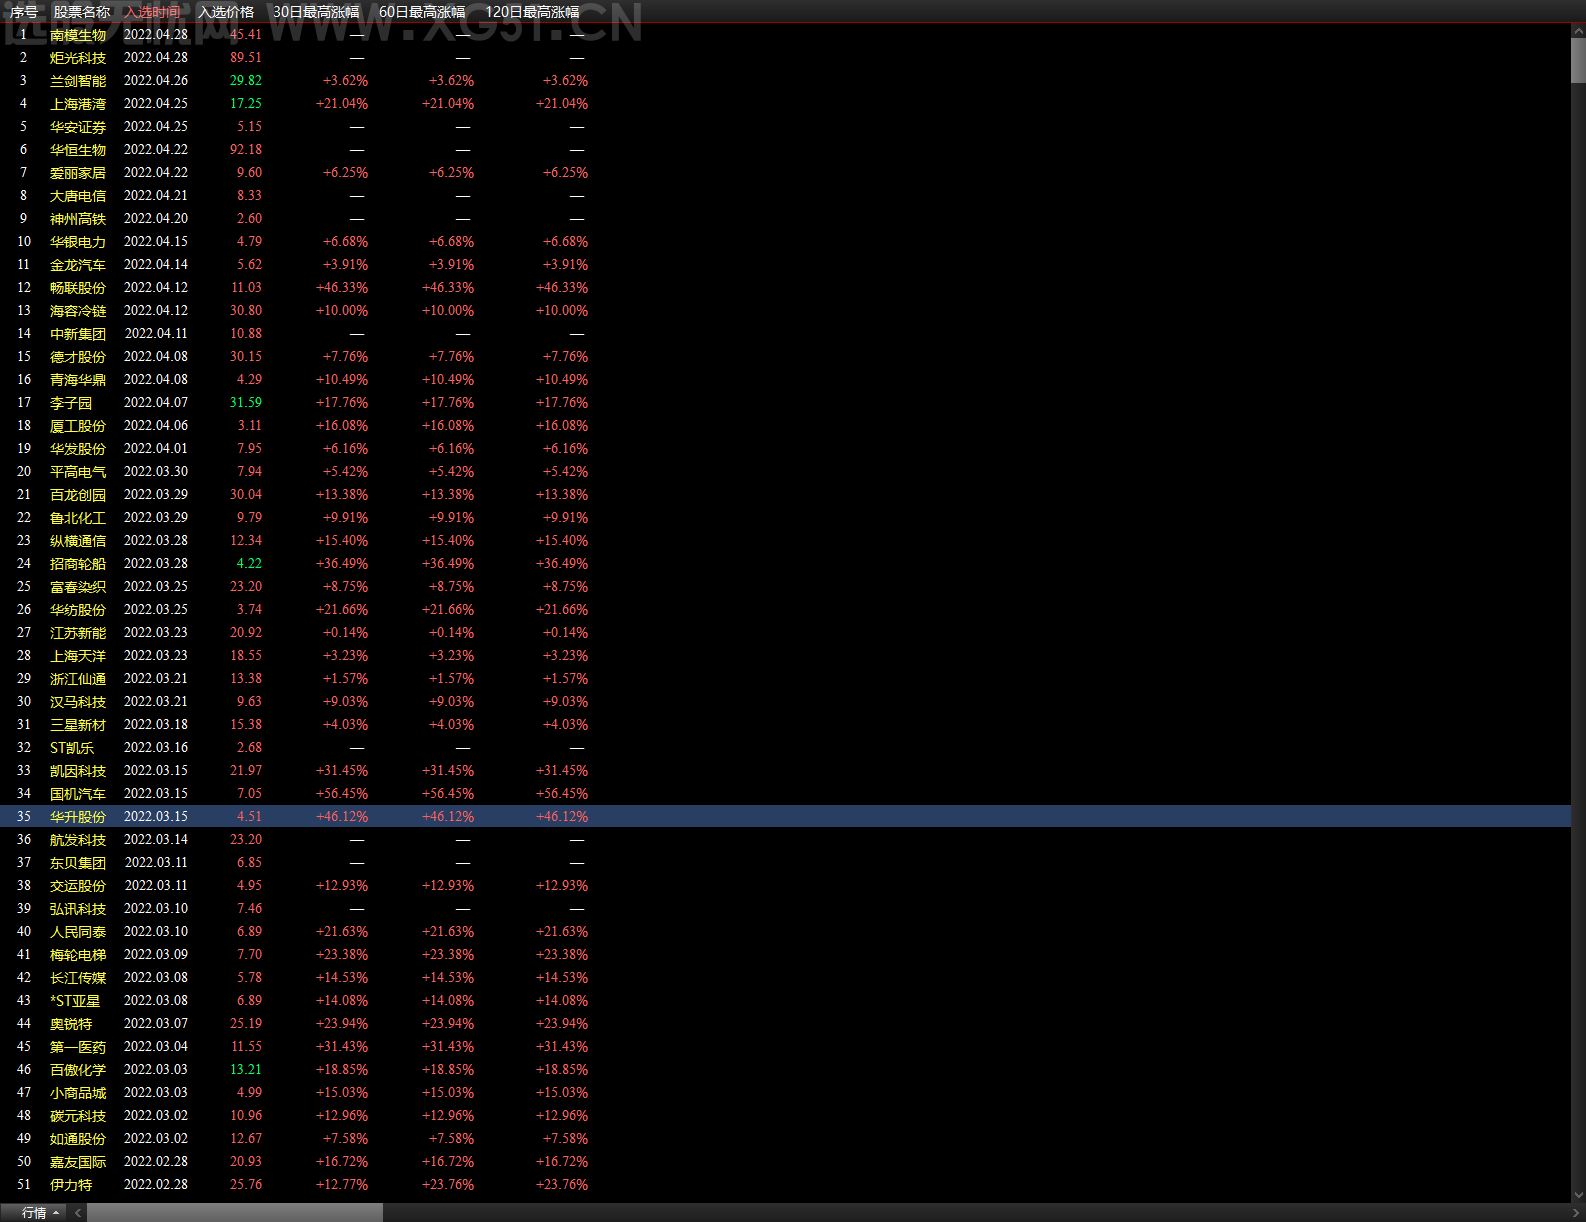Sort by 120日最高涨幅 column header
This screenshot has height=1222, width=1586.
click(532, 12)
